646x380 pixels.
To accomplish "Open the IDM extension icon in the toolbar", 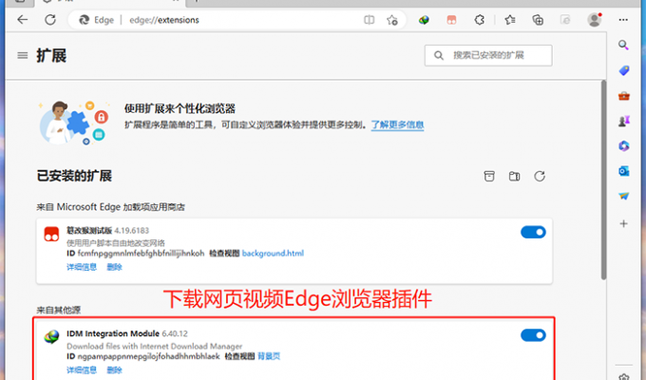I will pos(424,20).
